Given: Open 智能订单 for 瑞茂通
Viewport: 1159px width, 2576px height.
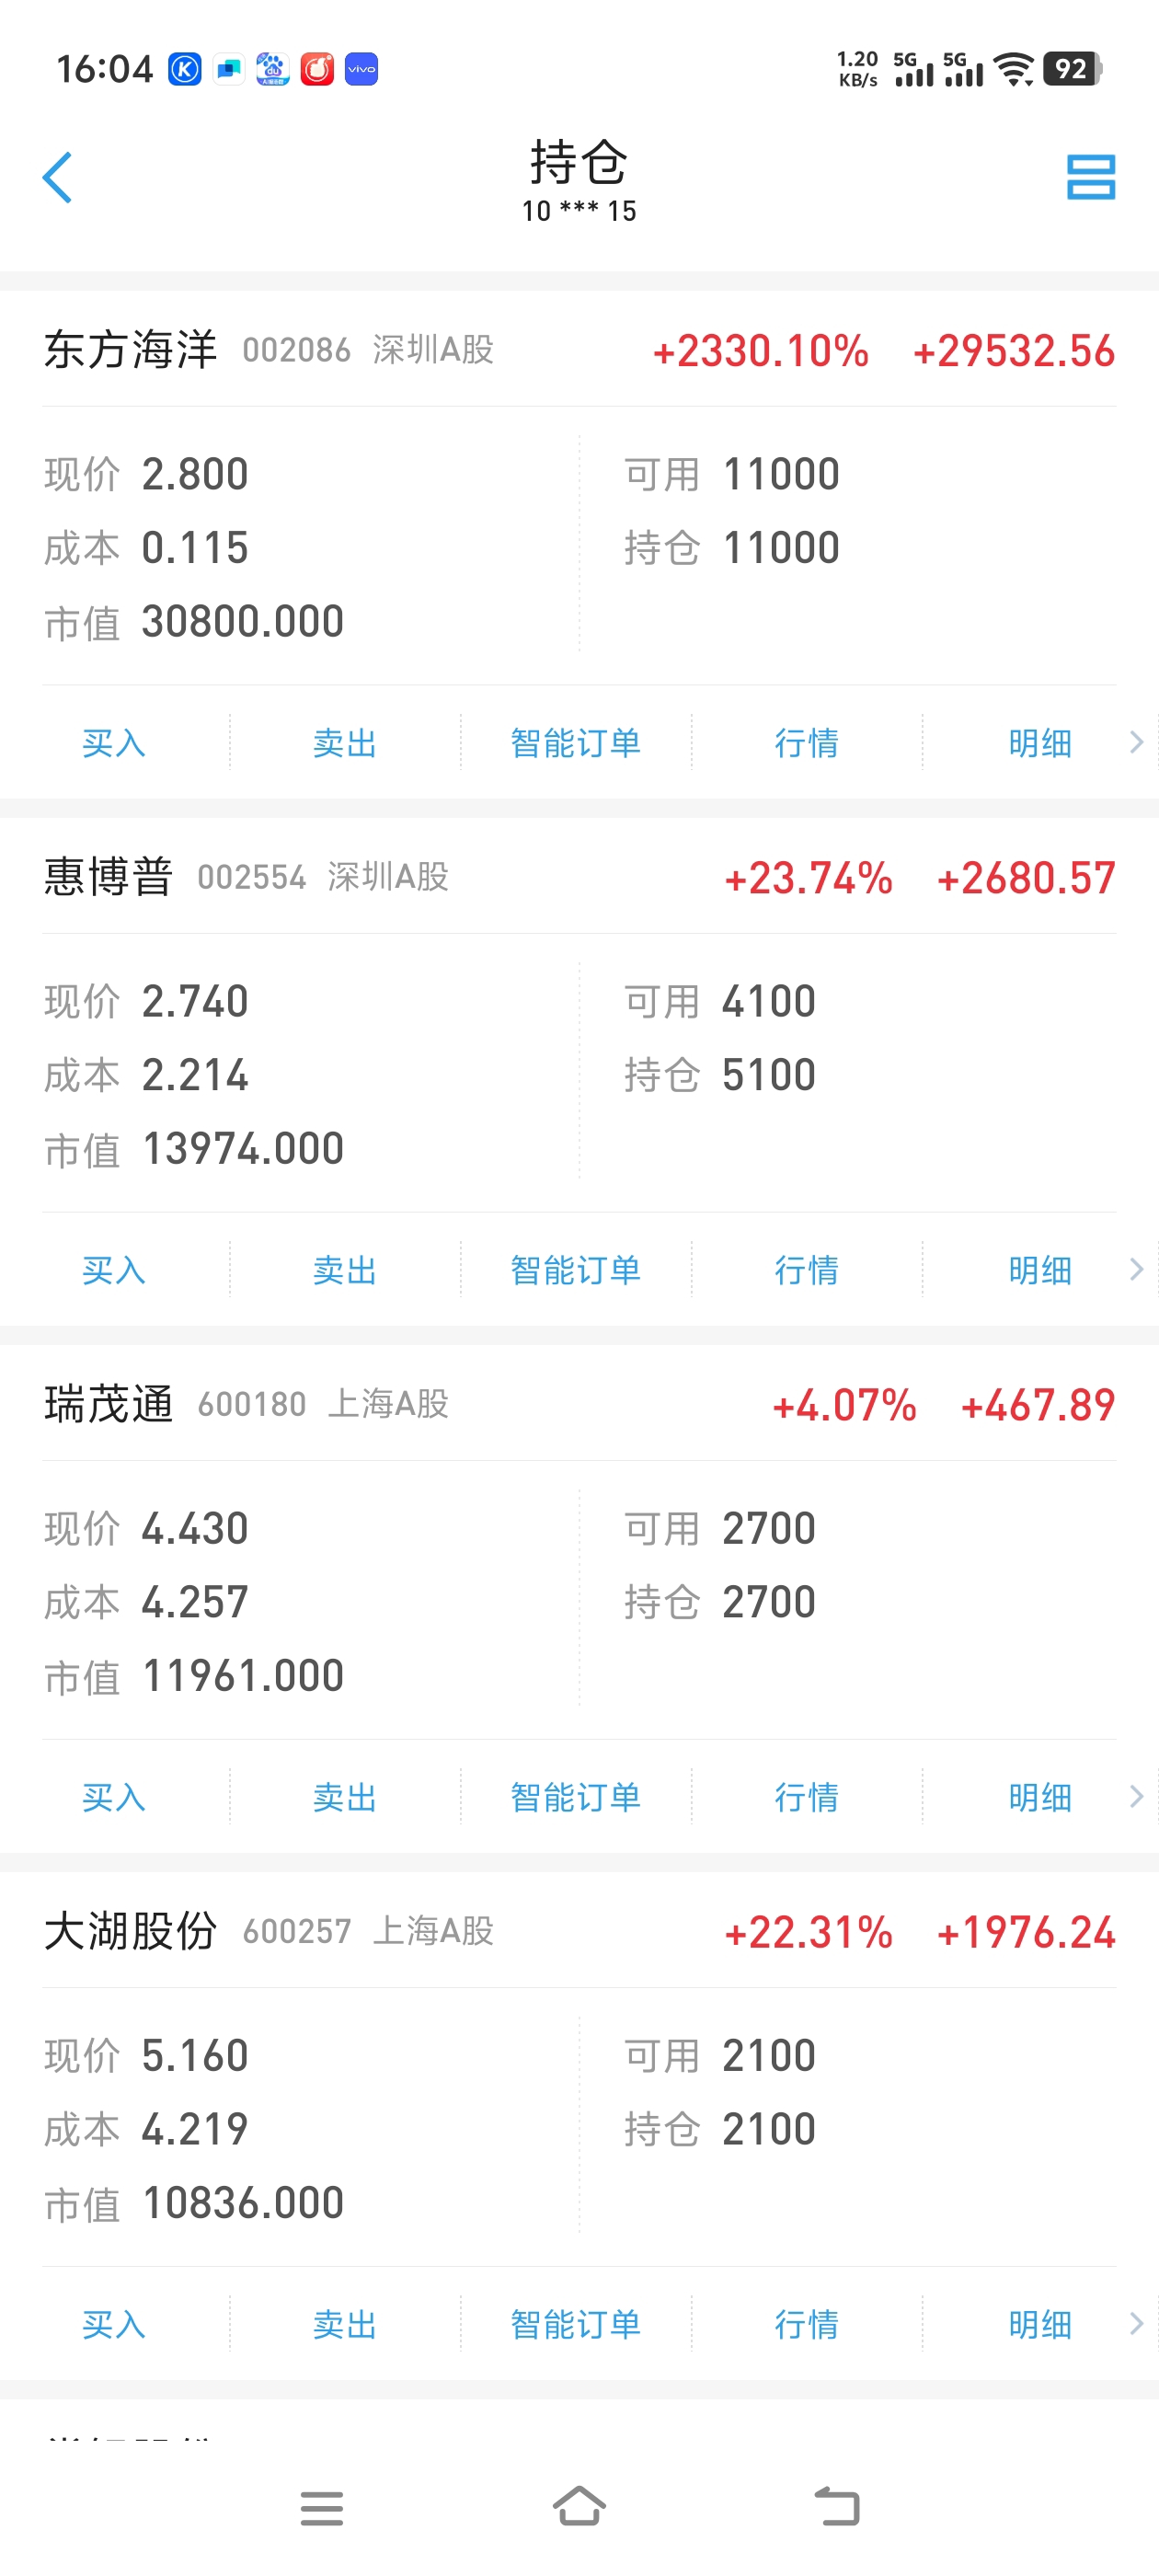Looking at the screenshot, I should (x=576, y=1797).
